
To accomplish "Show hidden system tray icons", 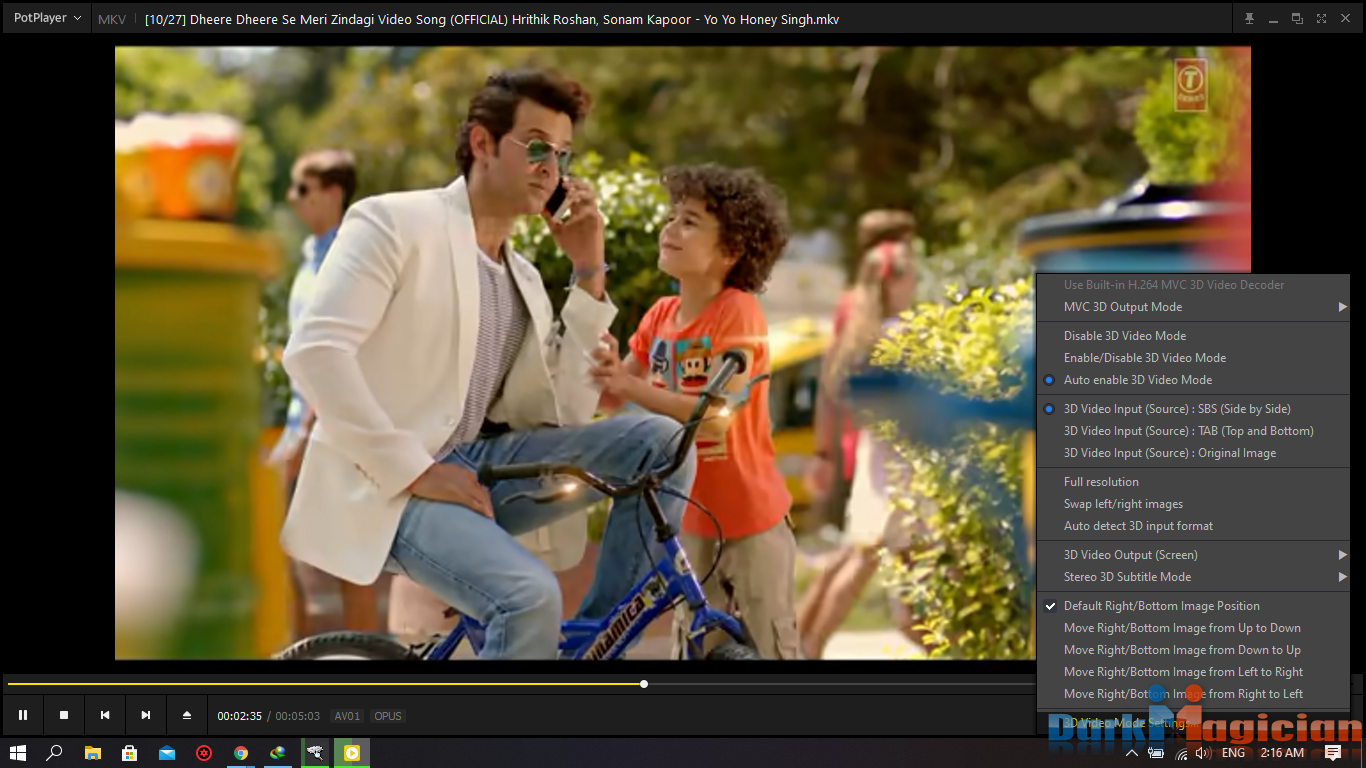I will [x=1132, y=753].
